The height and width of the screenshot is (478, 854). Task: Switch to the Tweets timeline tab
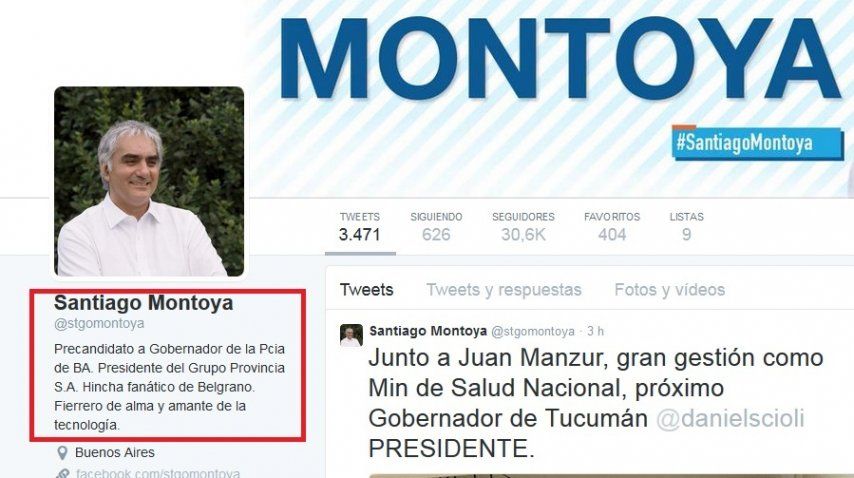(x=367, y=290)
